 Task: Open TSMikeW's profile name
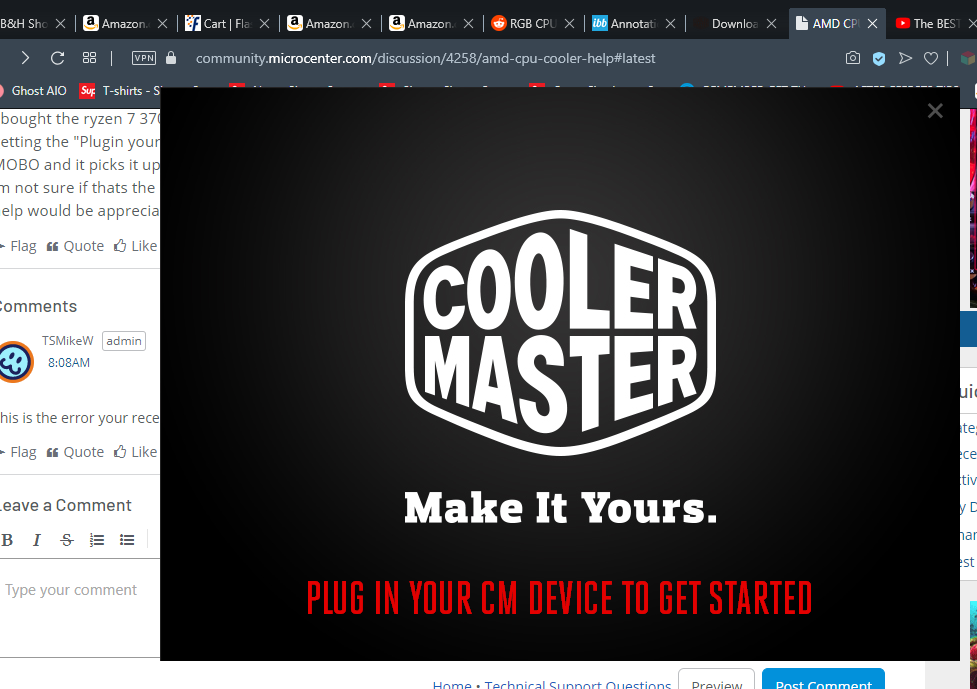[67, 341]
